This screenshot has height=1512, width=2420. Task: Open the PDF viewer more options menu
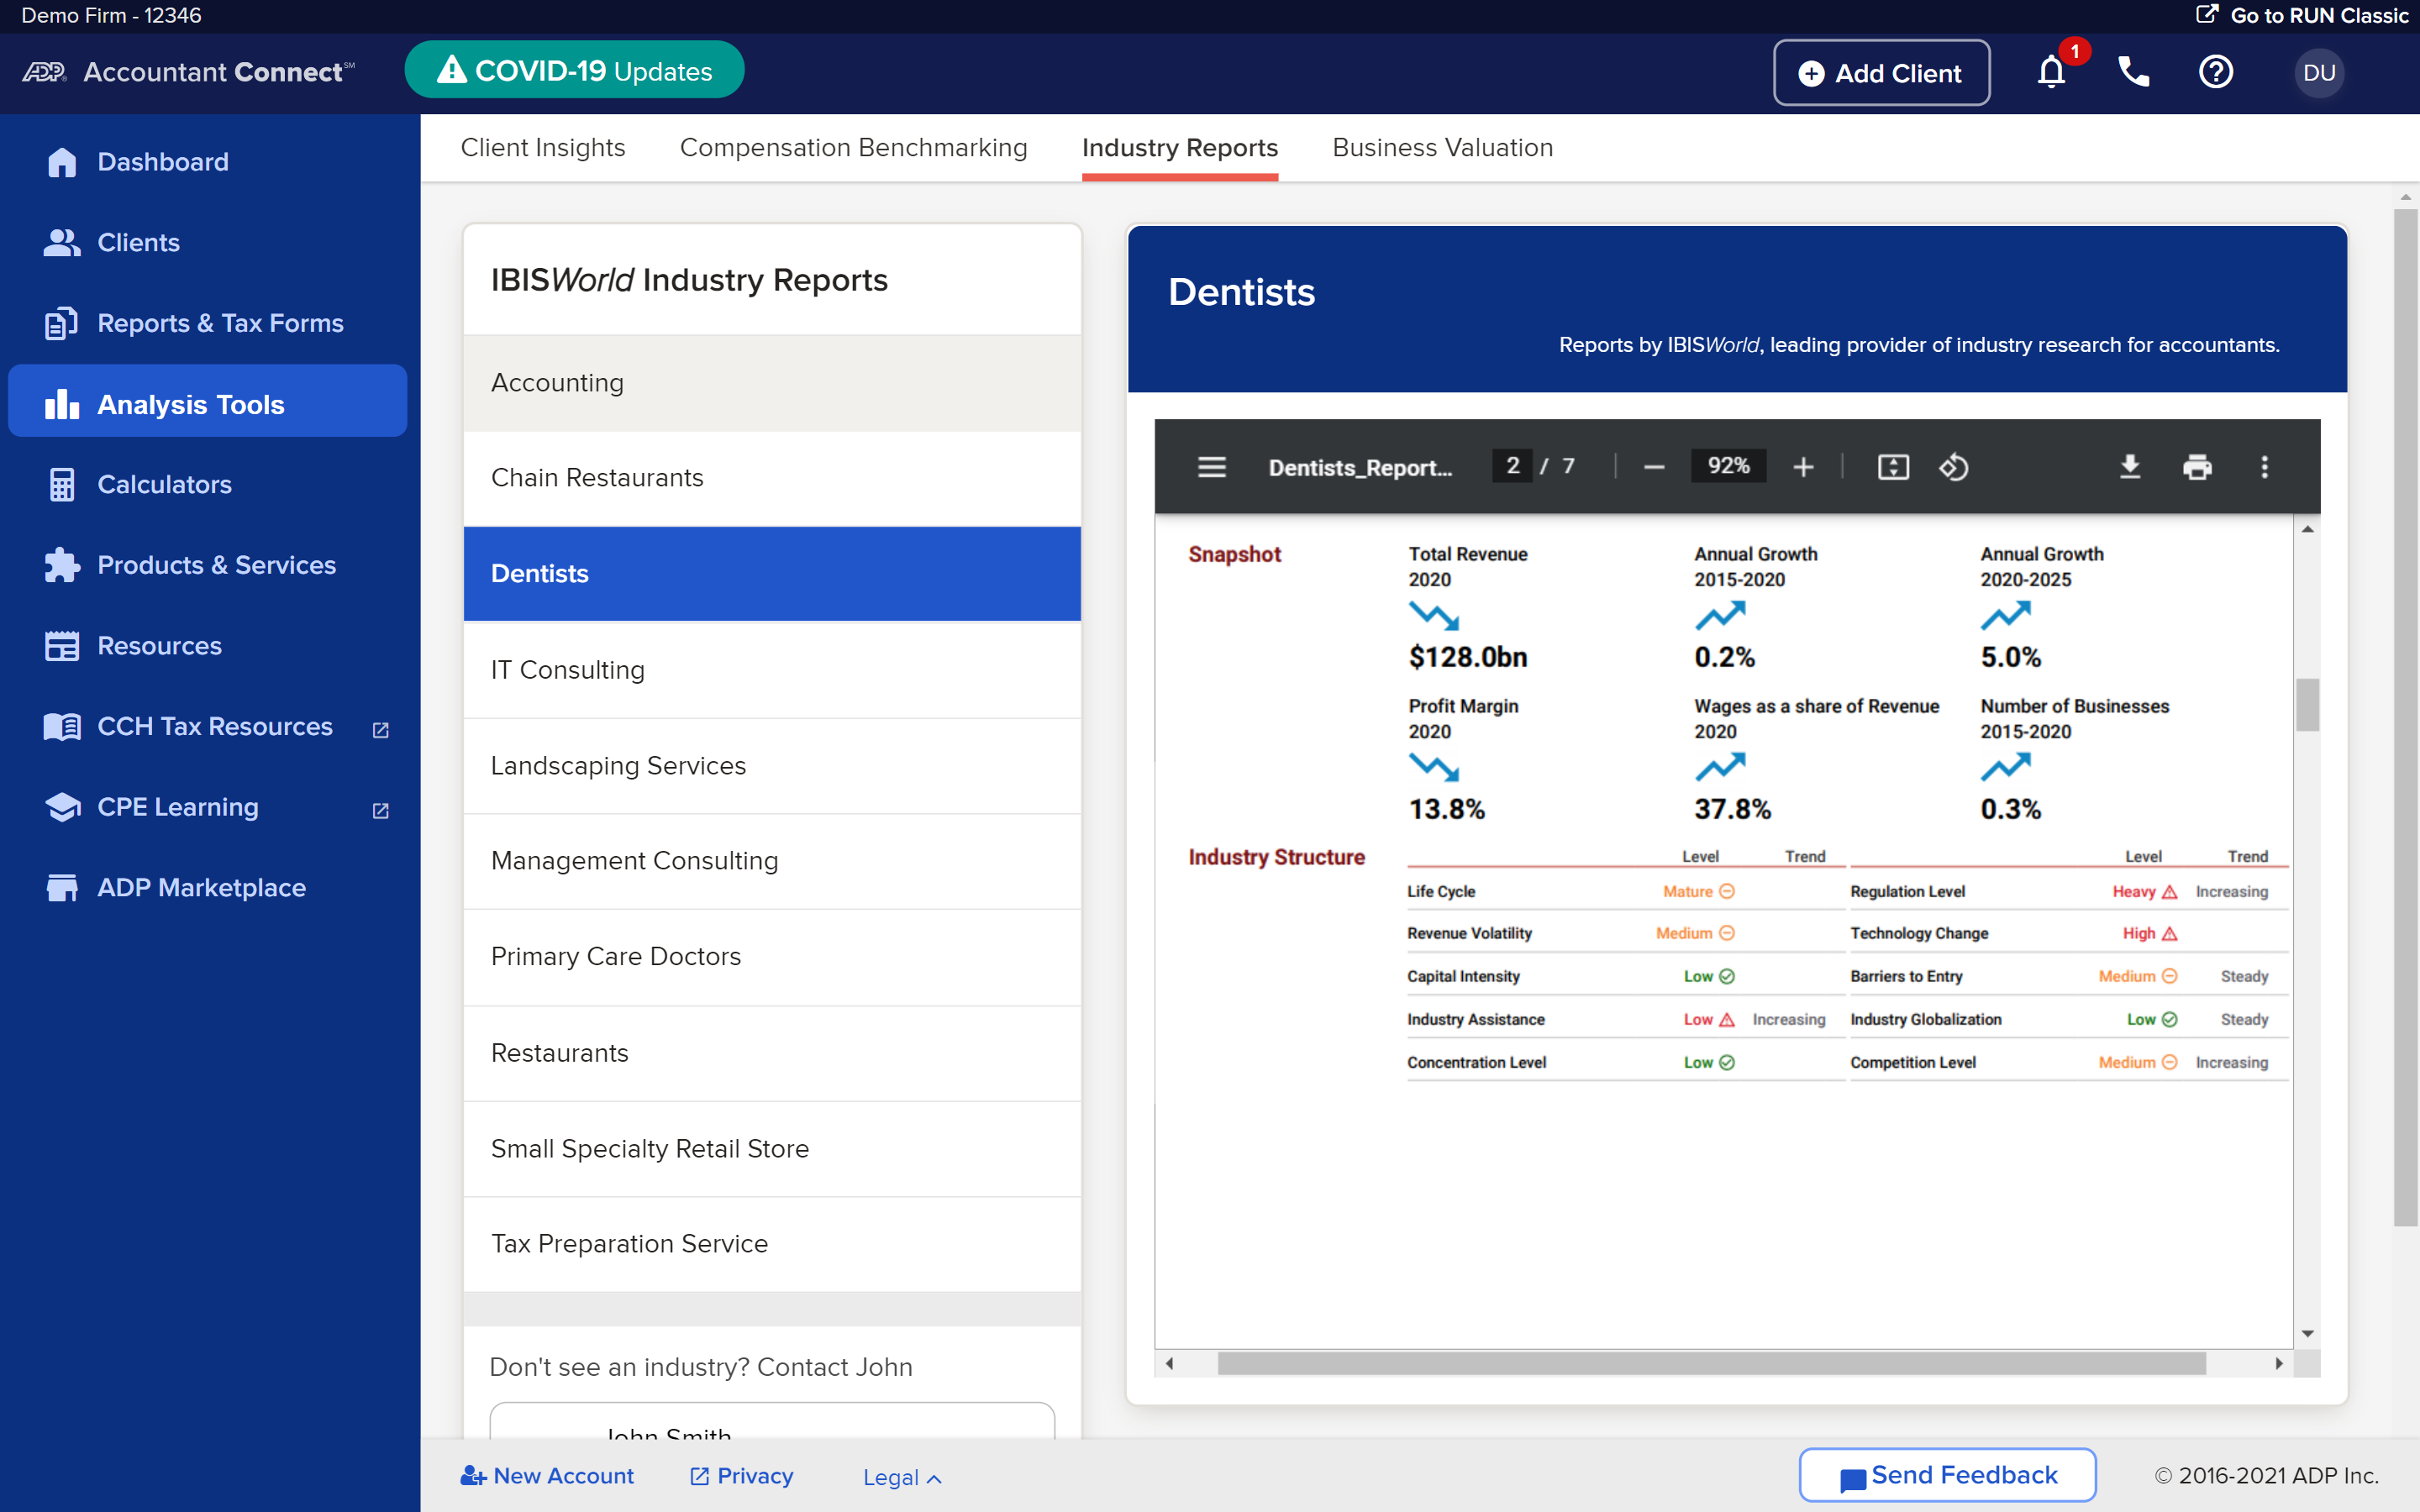coord(2264,467)
